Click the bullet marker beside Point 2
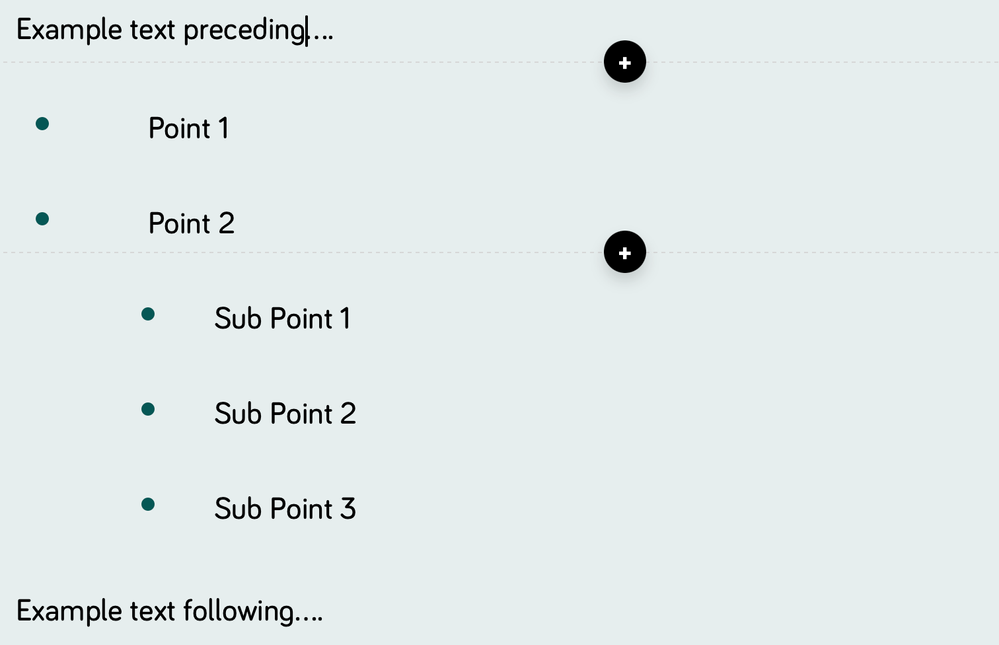Screen dimensions: 999x645 point(42,219)
